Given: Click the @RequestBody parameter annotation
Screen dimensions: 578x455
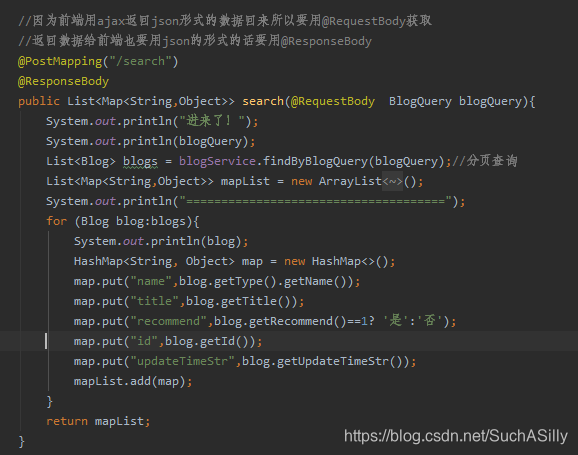Looking at the screenshot, I should [x=332, y=101].
